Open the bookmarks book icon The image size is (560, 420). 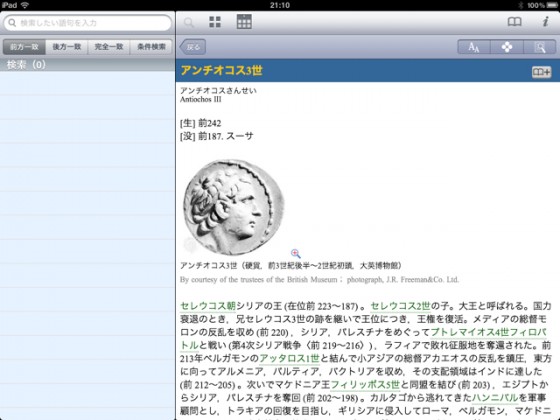[x=514, y=22]
